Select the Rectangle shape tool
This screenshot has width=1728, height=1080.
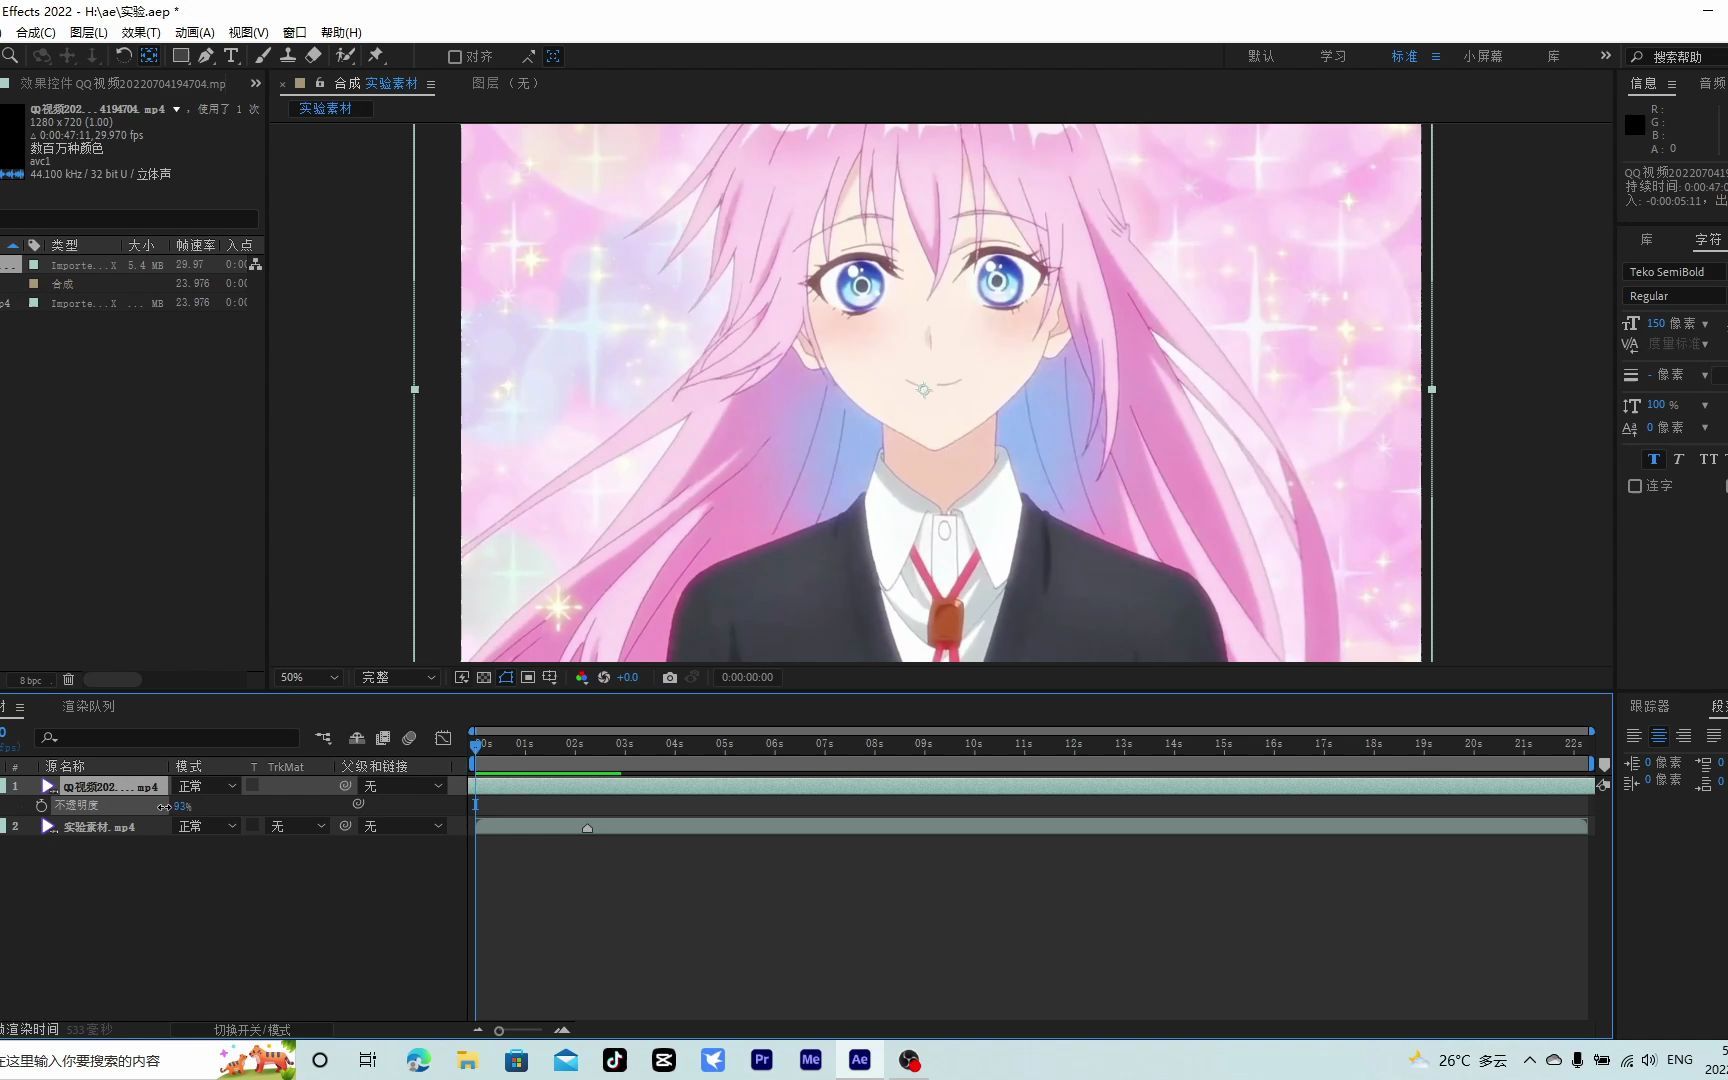(x=181, y=56)
